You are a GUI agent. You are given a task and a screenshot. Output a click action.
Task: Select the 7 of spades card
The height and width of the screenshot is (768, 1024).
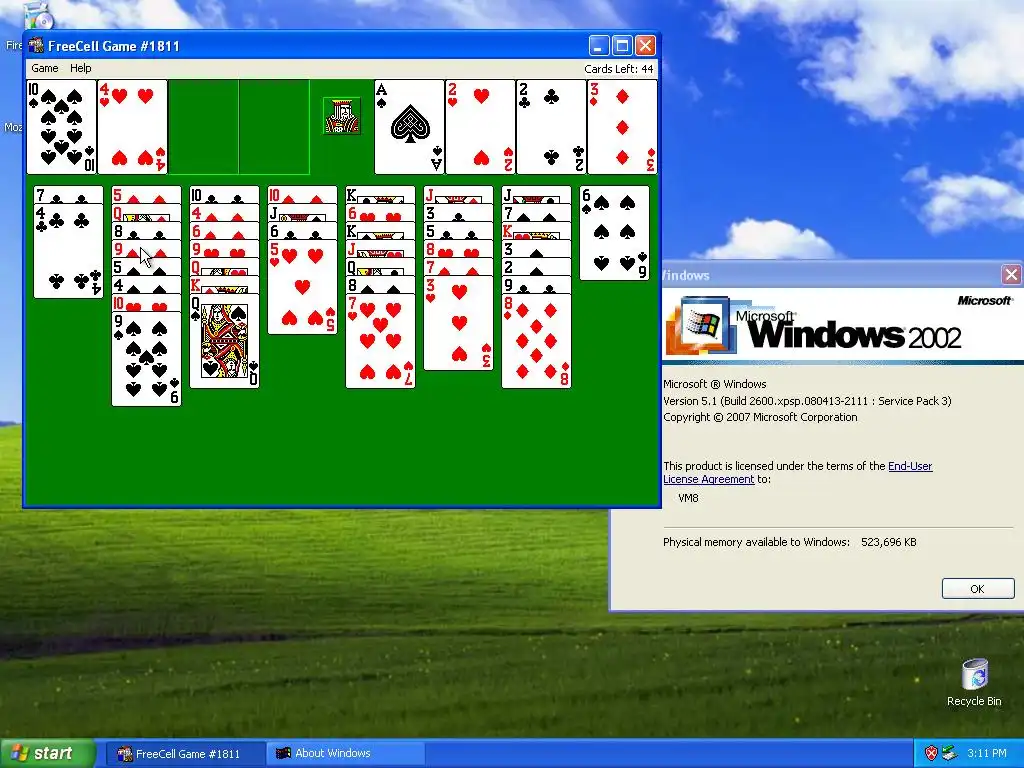tap(536, 212)
